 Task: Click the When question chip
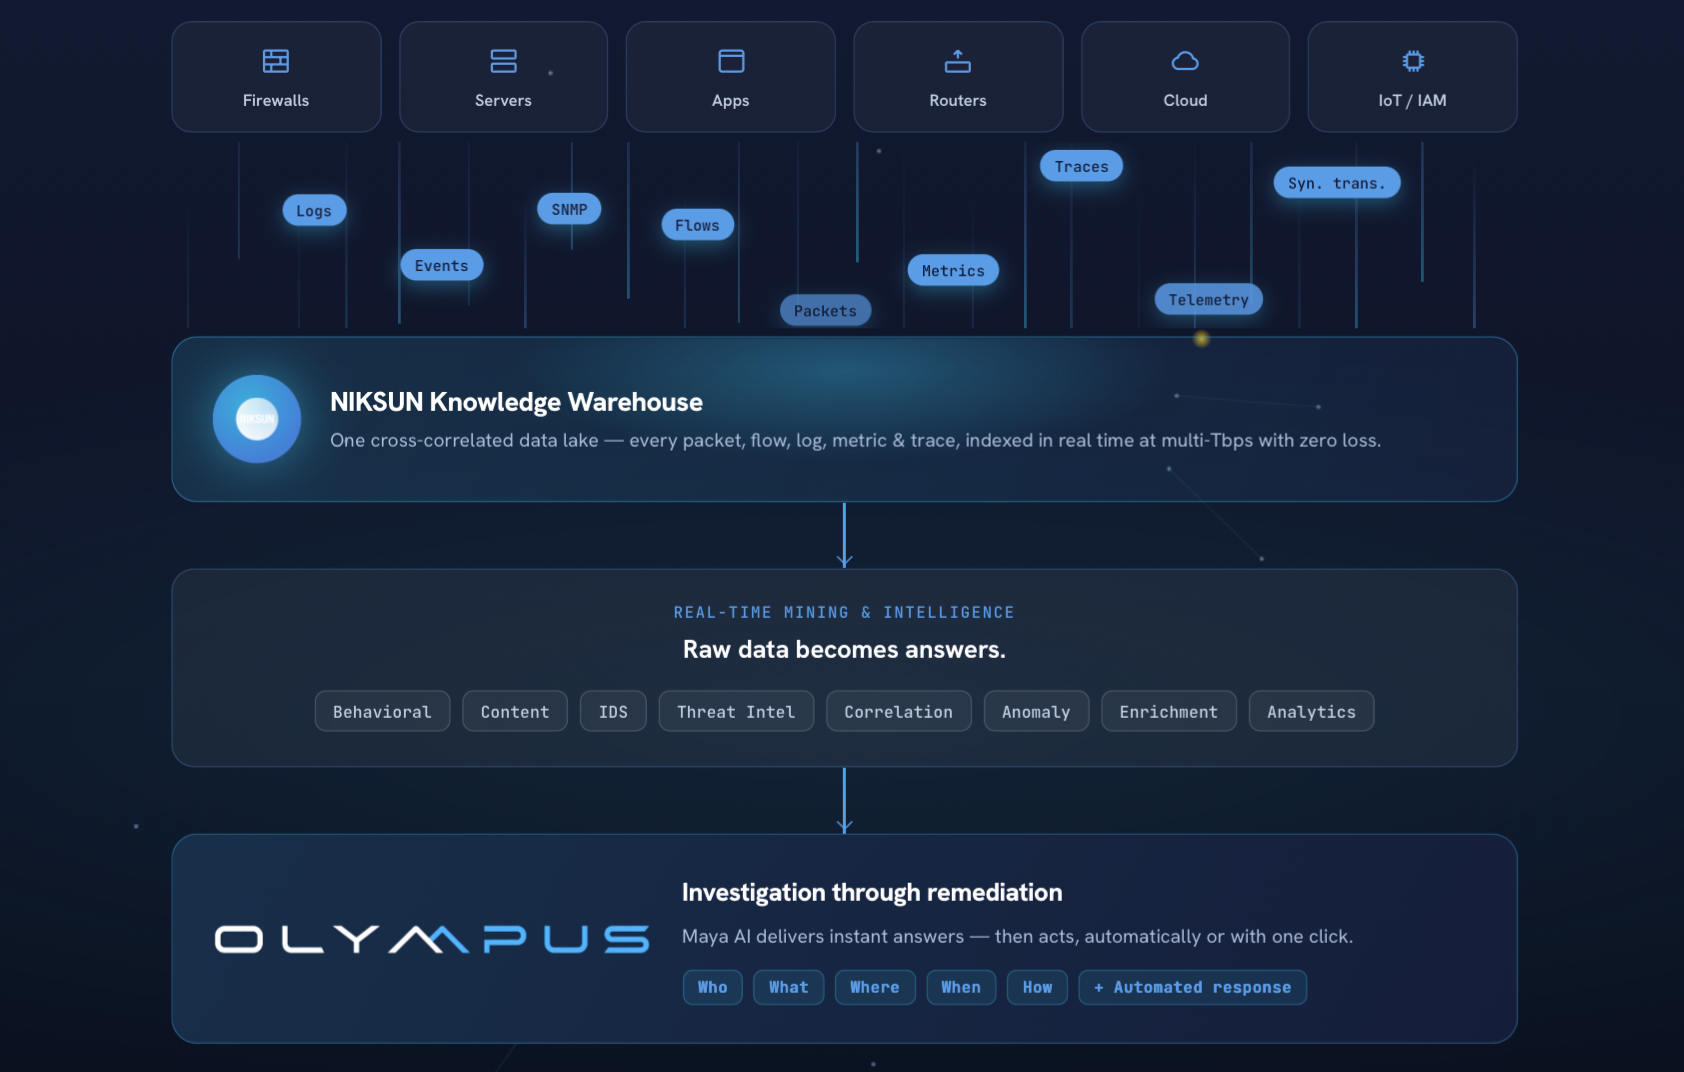(x=961, y=987)
